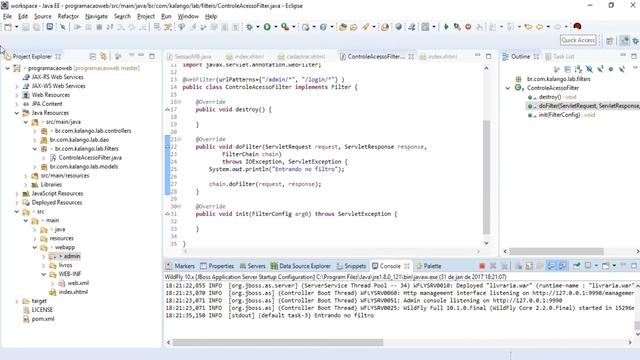This screenshot has height=360, width=640.
Task: Open the Navigate menu
Action: tap(96, 16)
